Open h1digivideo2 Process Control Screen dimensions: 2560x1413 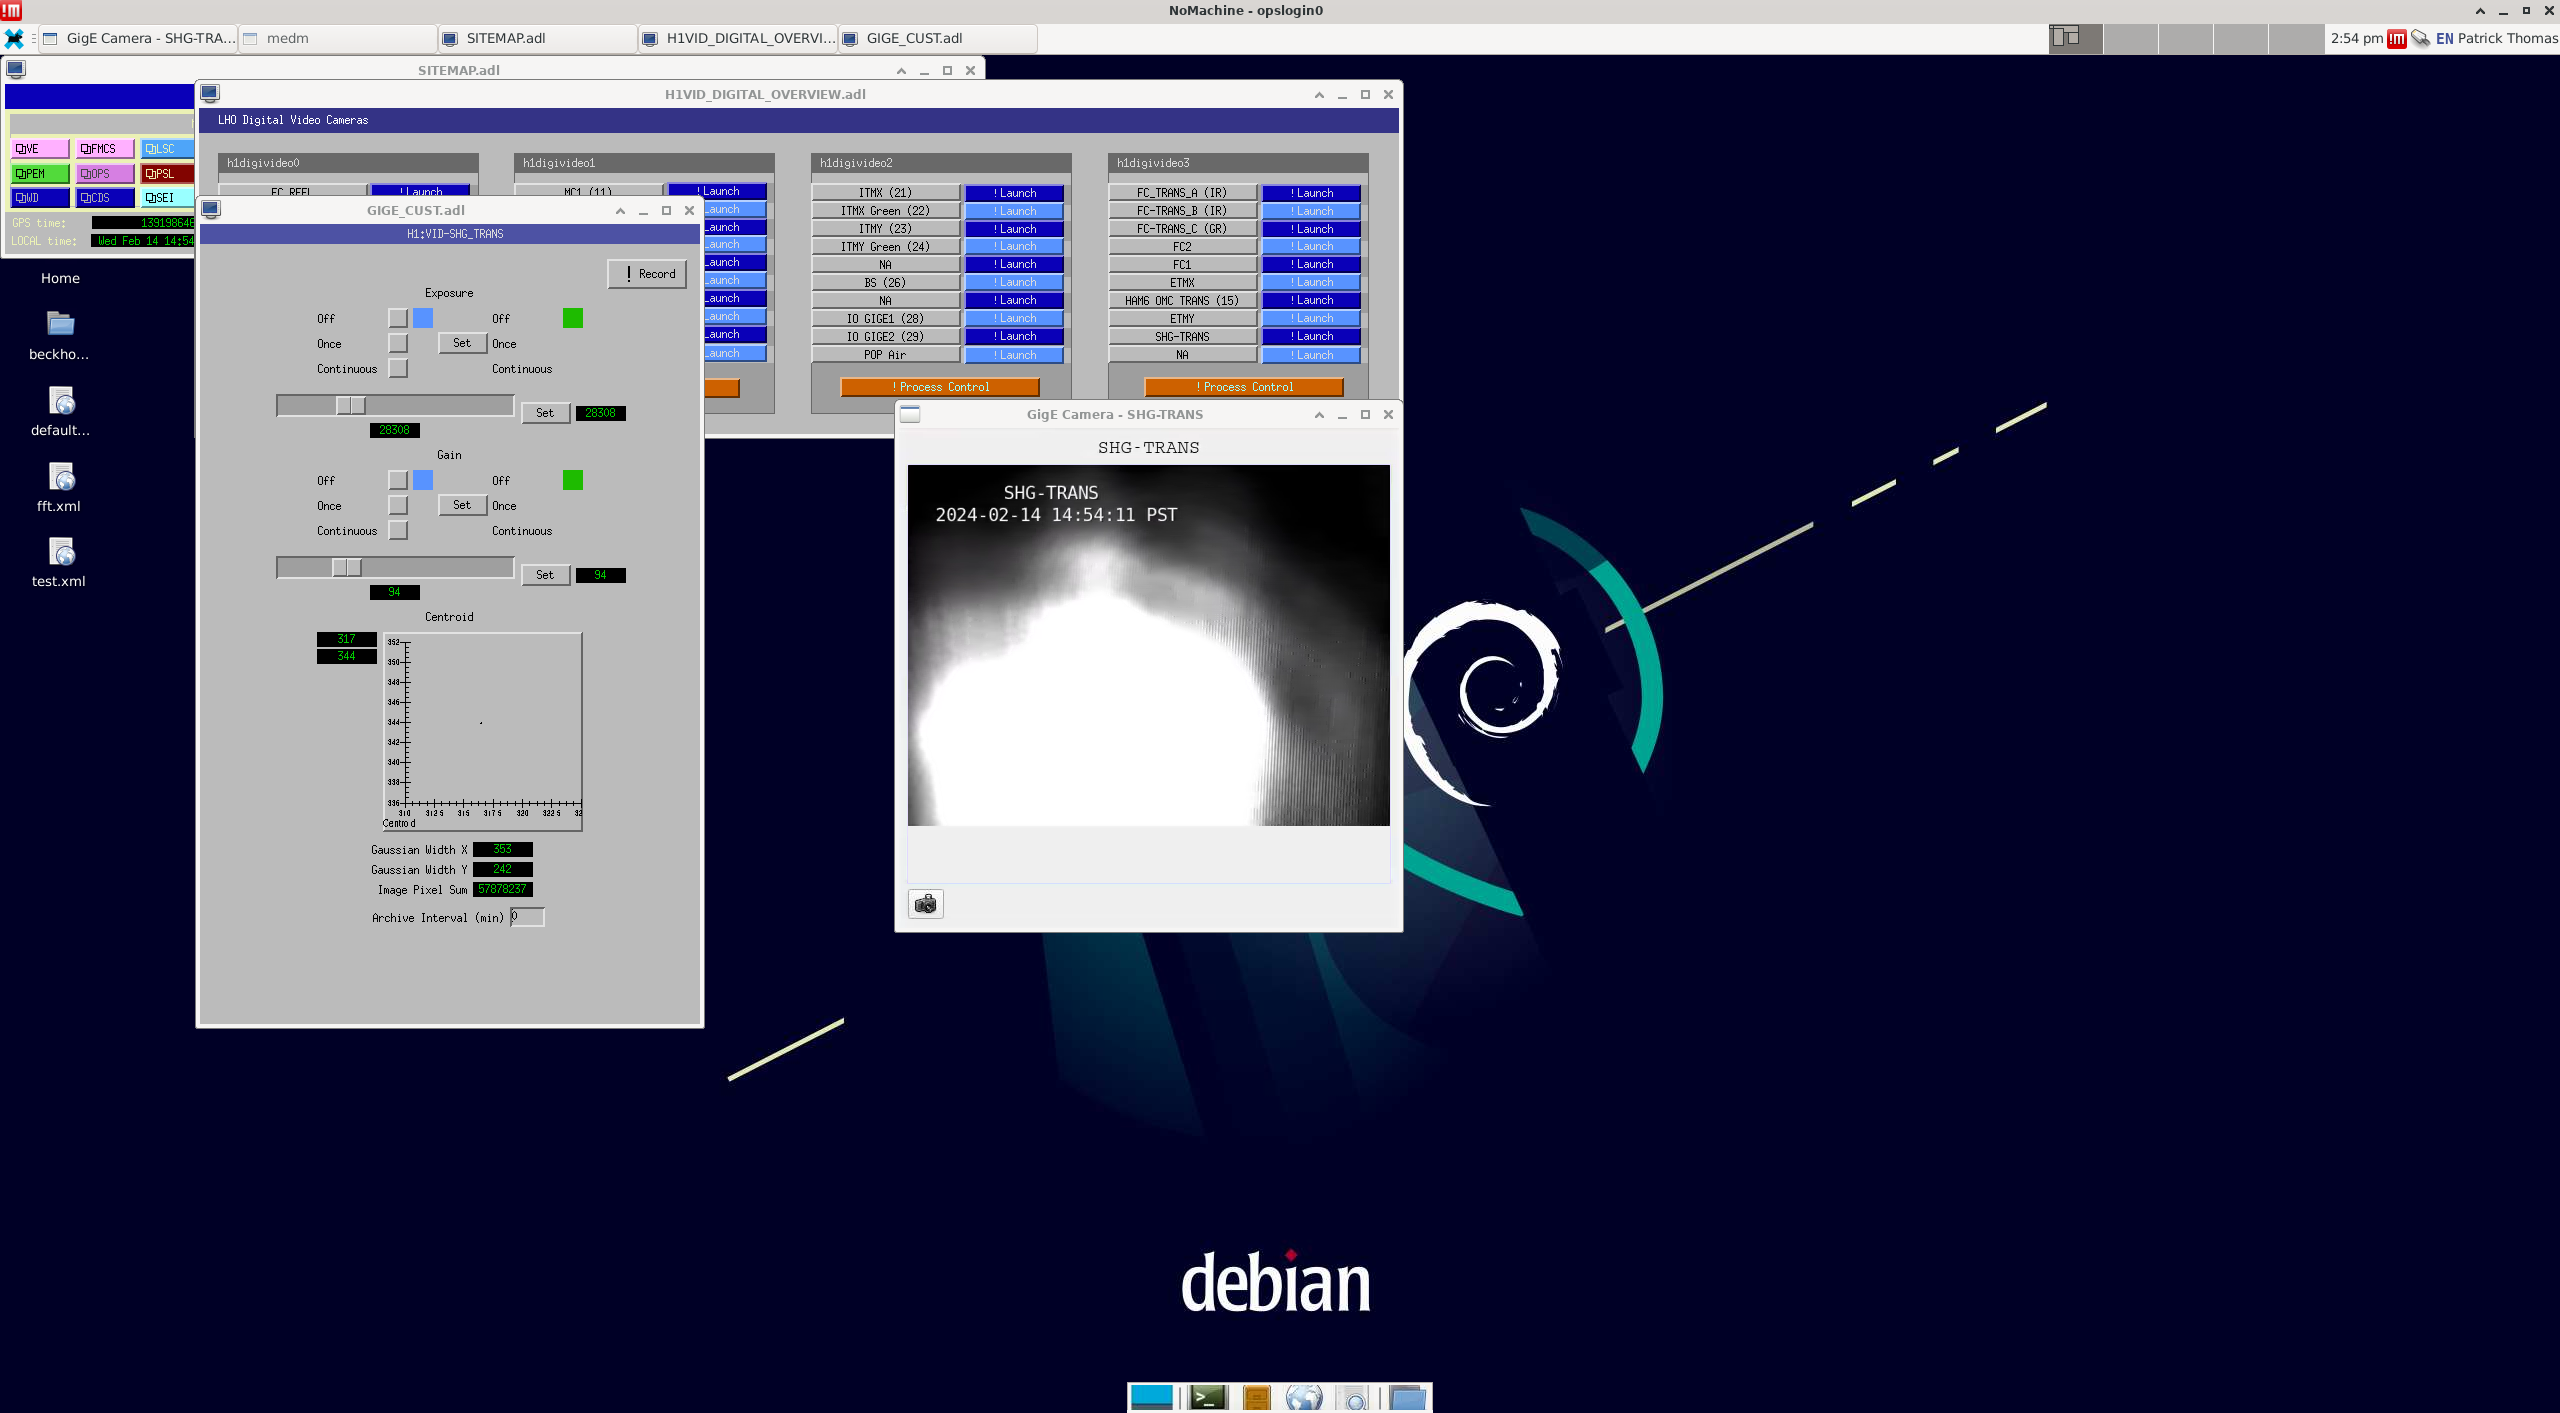[x=940, y=387]
